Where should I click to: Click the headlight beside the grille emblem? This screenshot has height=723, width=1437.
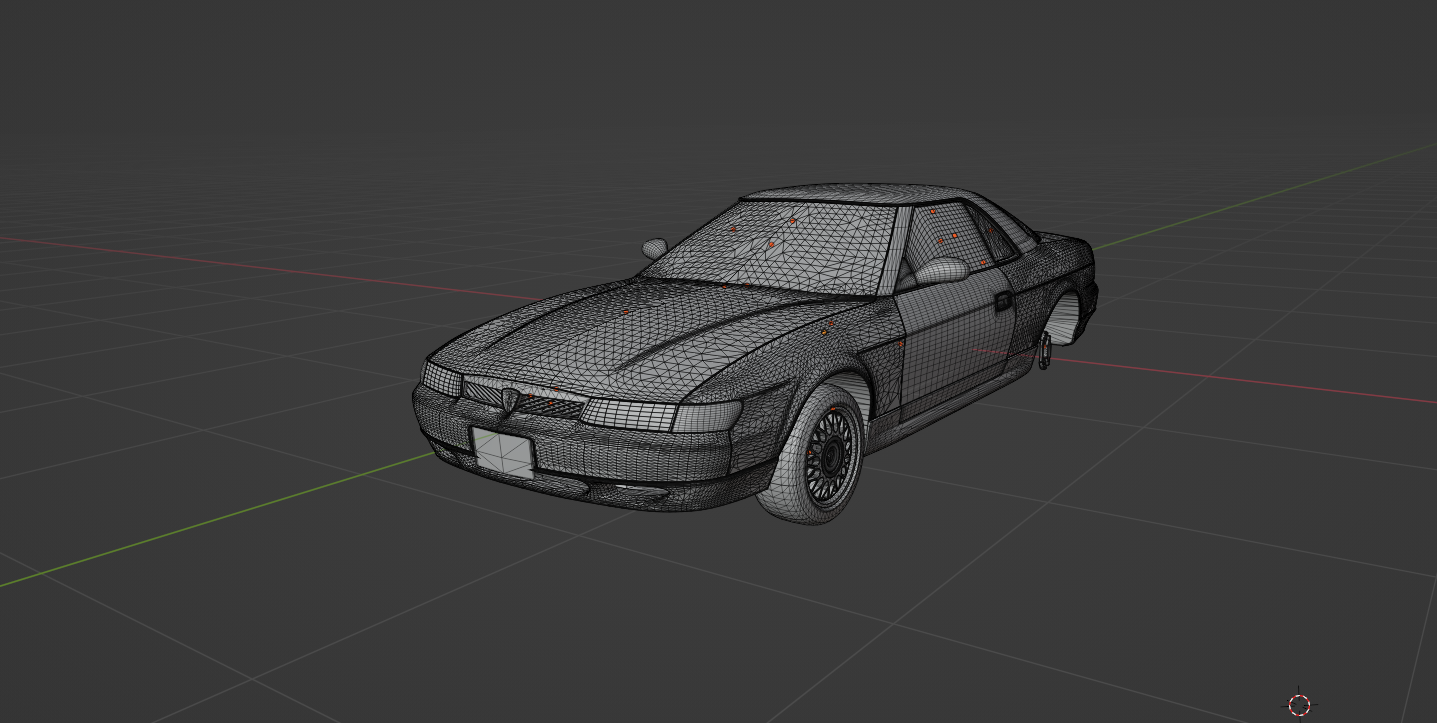click(x=441, y=379)
